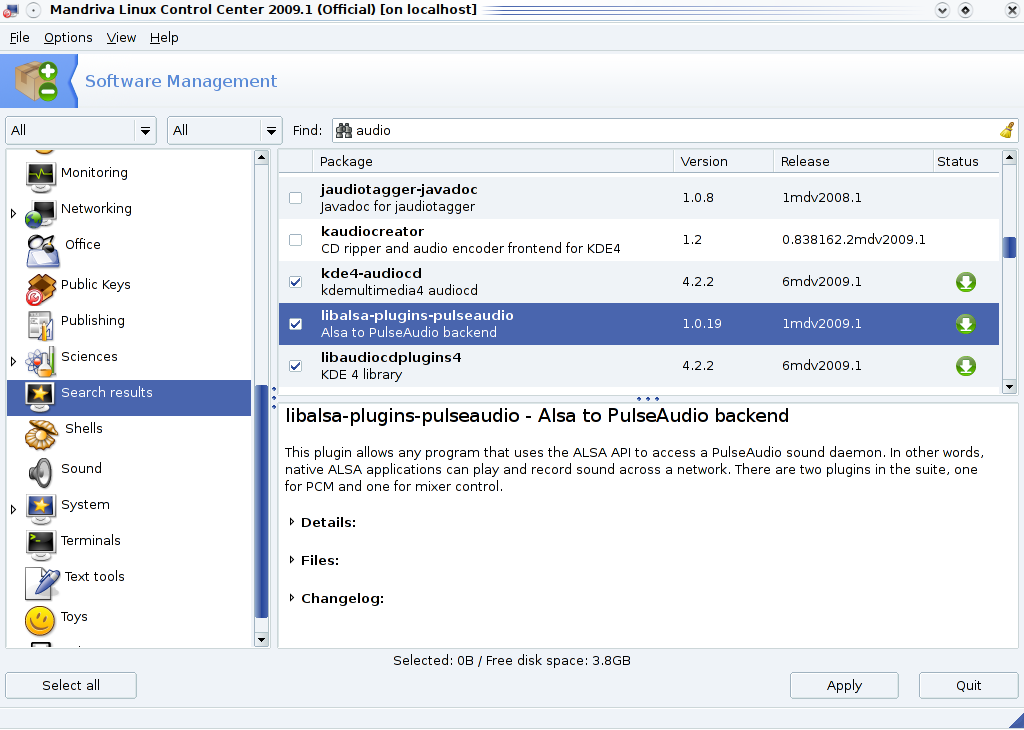This screenshot has height=730, width=1024.
Task: Toggle the jaudiotagger-javadoc checkbox
Action: tap(295, 198)
